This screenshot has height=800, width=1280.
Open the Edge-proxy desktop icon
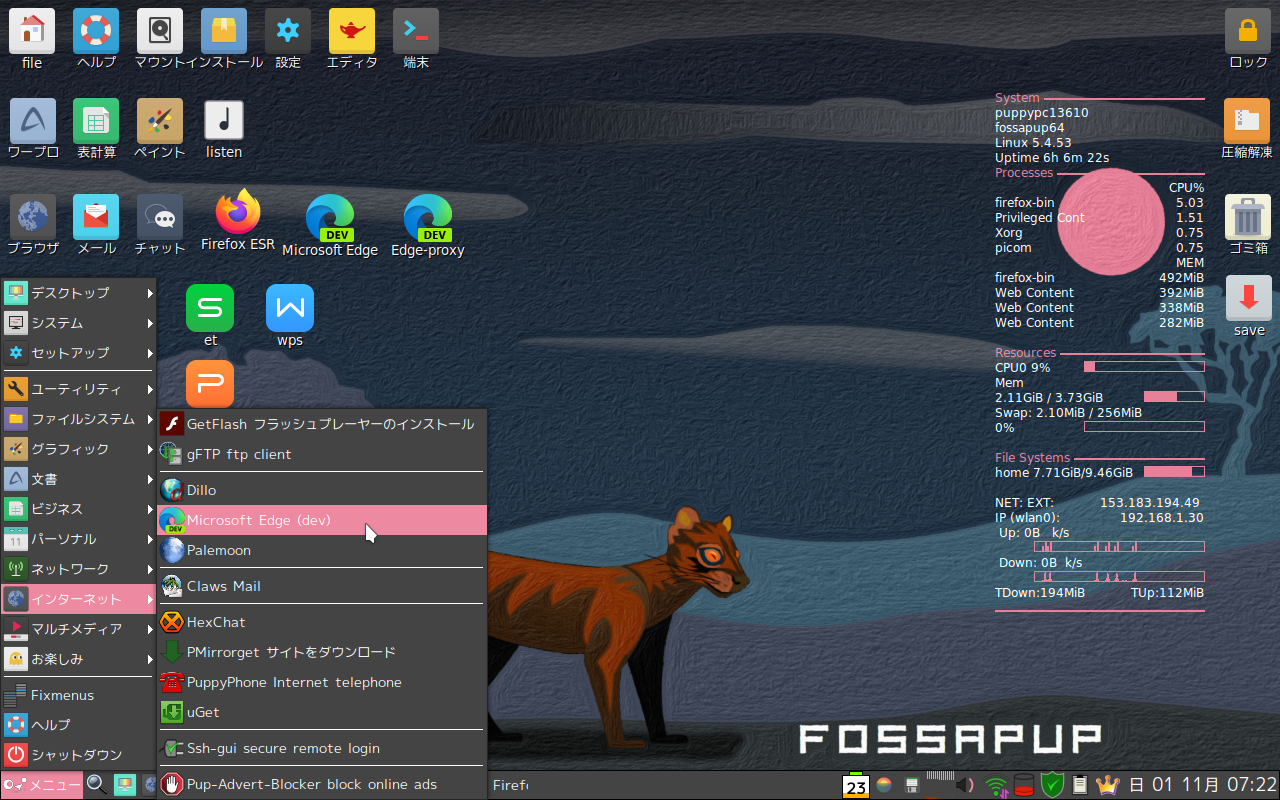coord(427,215)
